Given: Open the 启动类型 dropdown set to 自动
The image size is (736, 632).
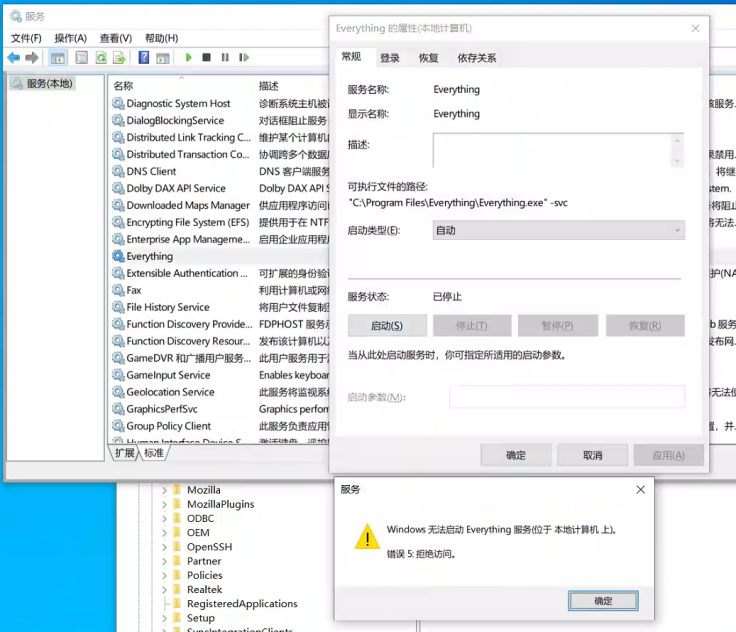Looking at the screenshot, I should [559, 230].
